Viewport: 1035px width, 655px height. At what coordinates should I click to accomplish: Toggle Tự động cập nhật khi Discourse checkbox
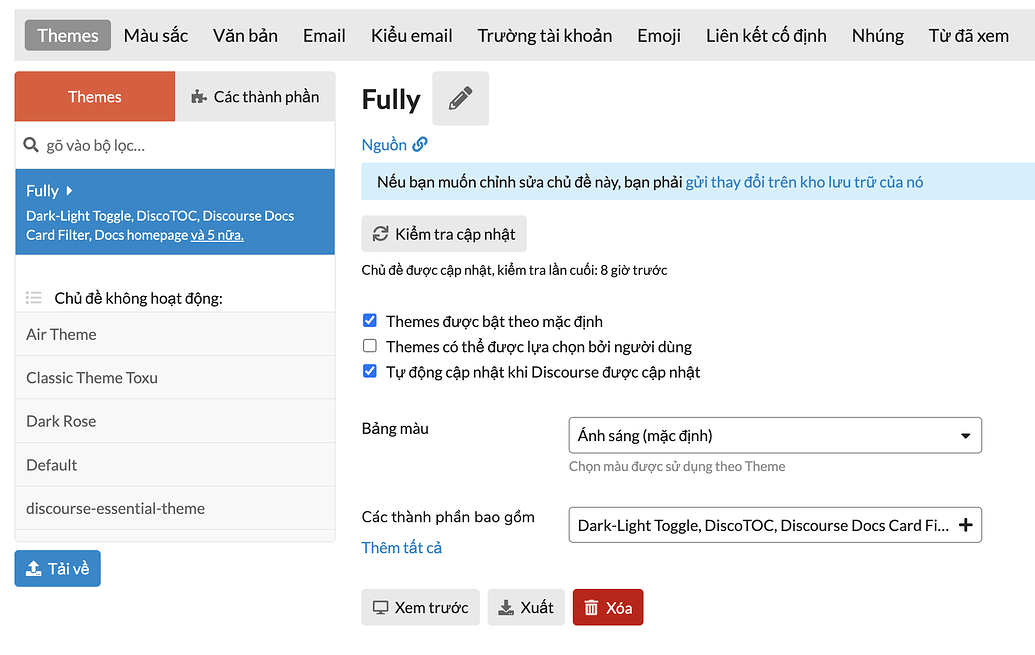(x=370, y=372)
